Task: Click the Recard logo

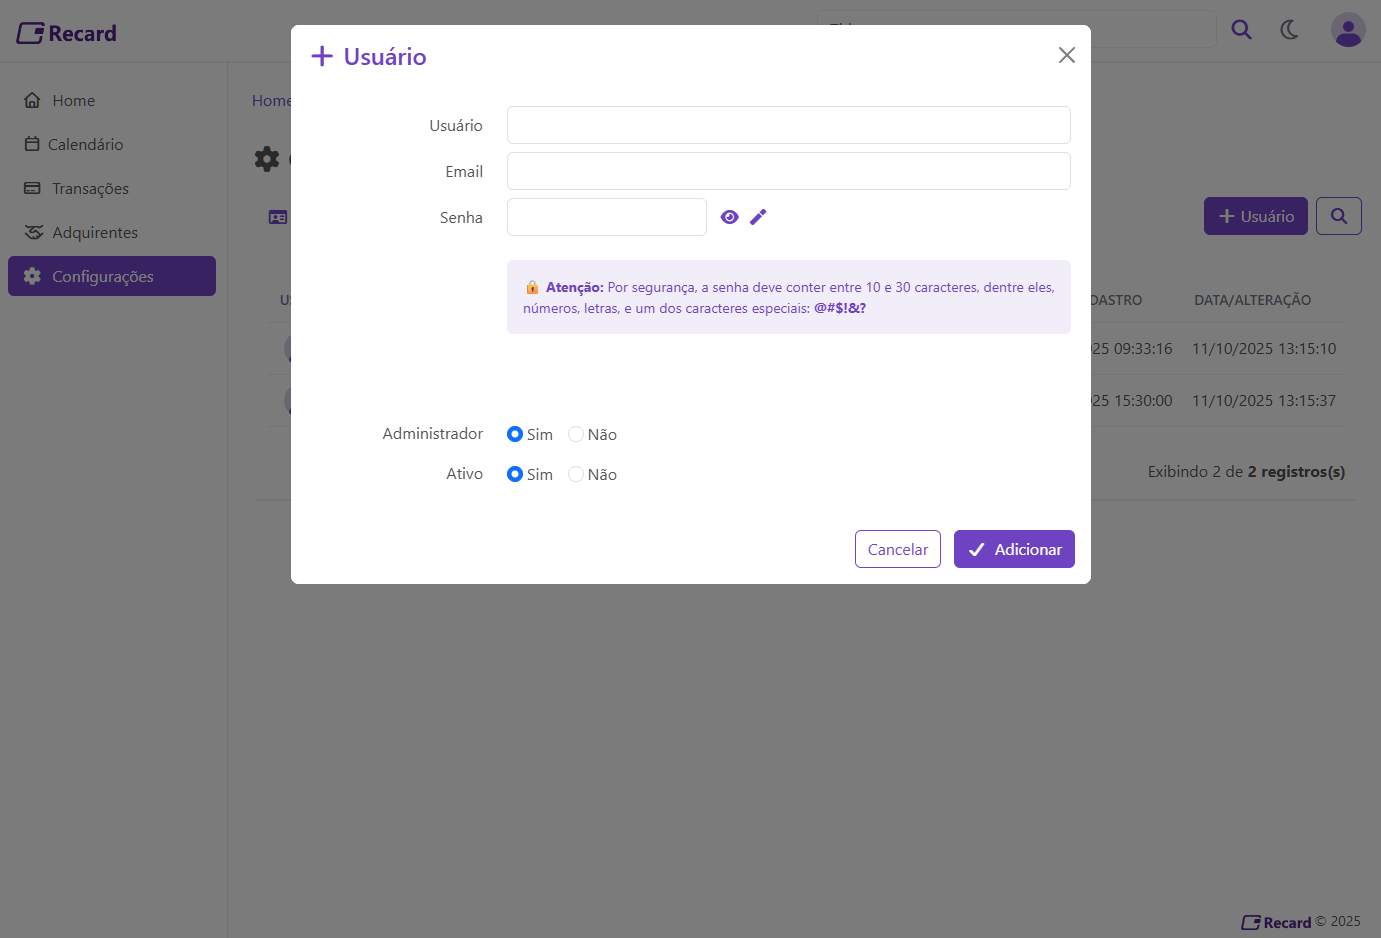Action: (x=67, y=33)
